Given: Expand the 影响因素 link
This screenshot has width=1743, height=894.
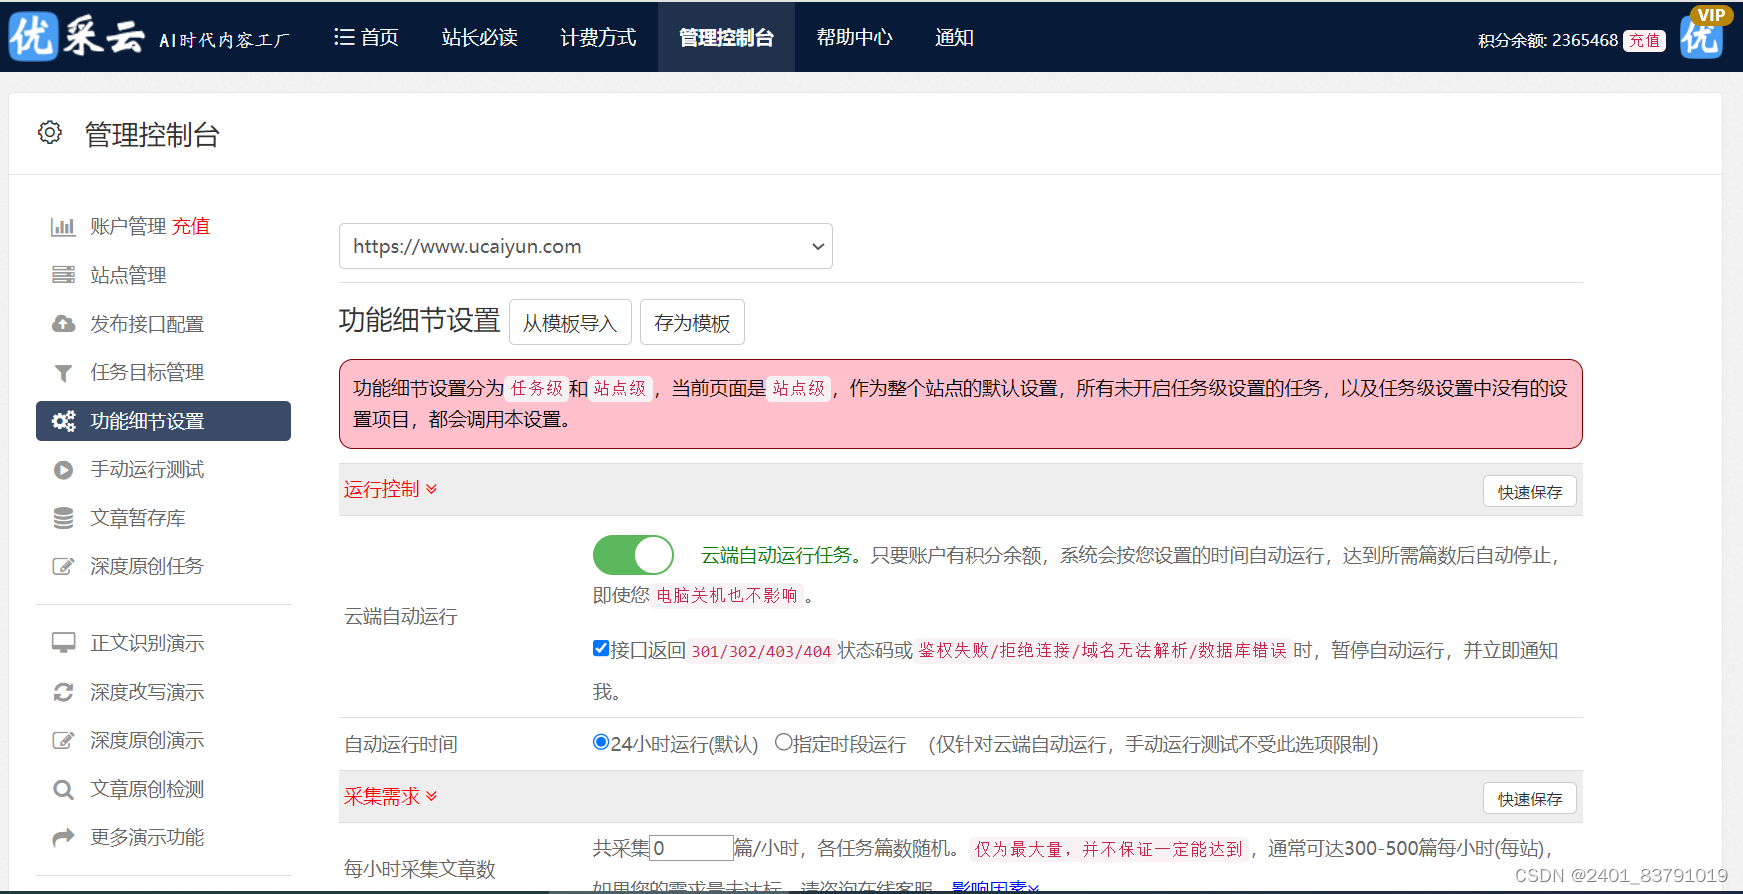Looking at the screenshot, I should click(995, 886).
